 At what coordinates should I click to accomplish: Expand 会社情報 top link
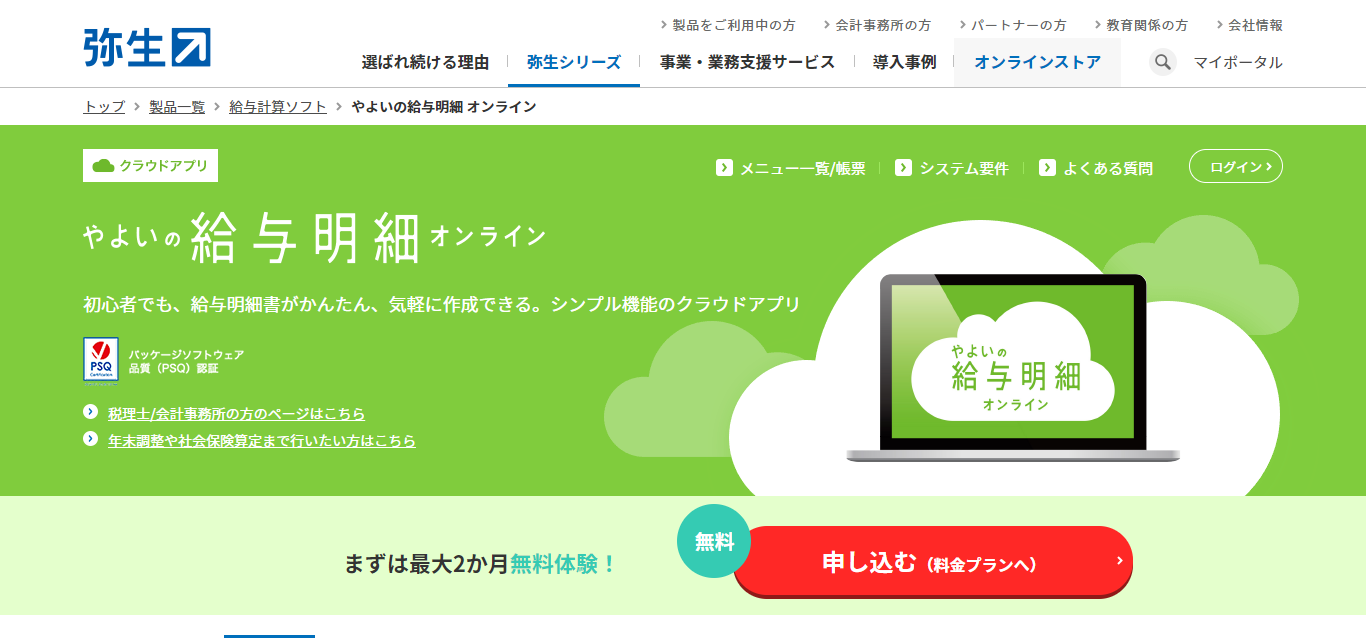(1249, 25)
